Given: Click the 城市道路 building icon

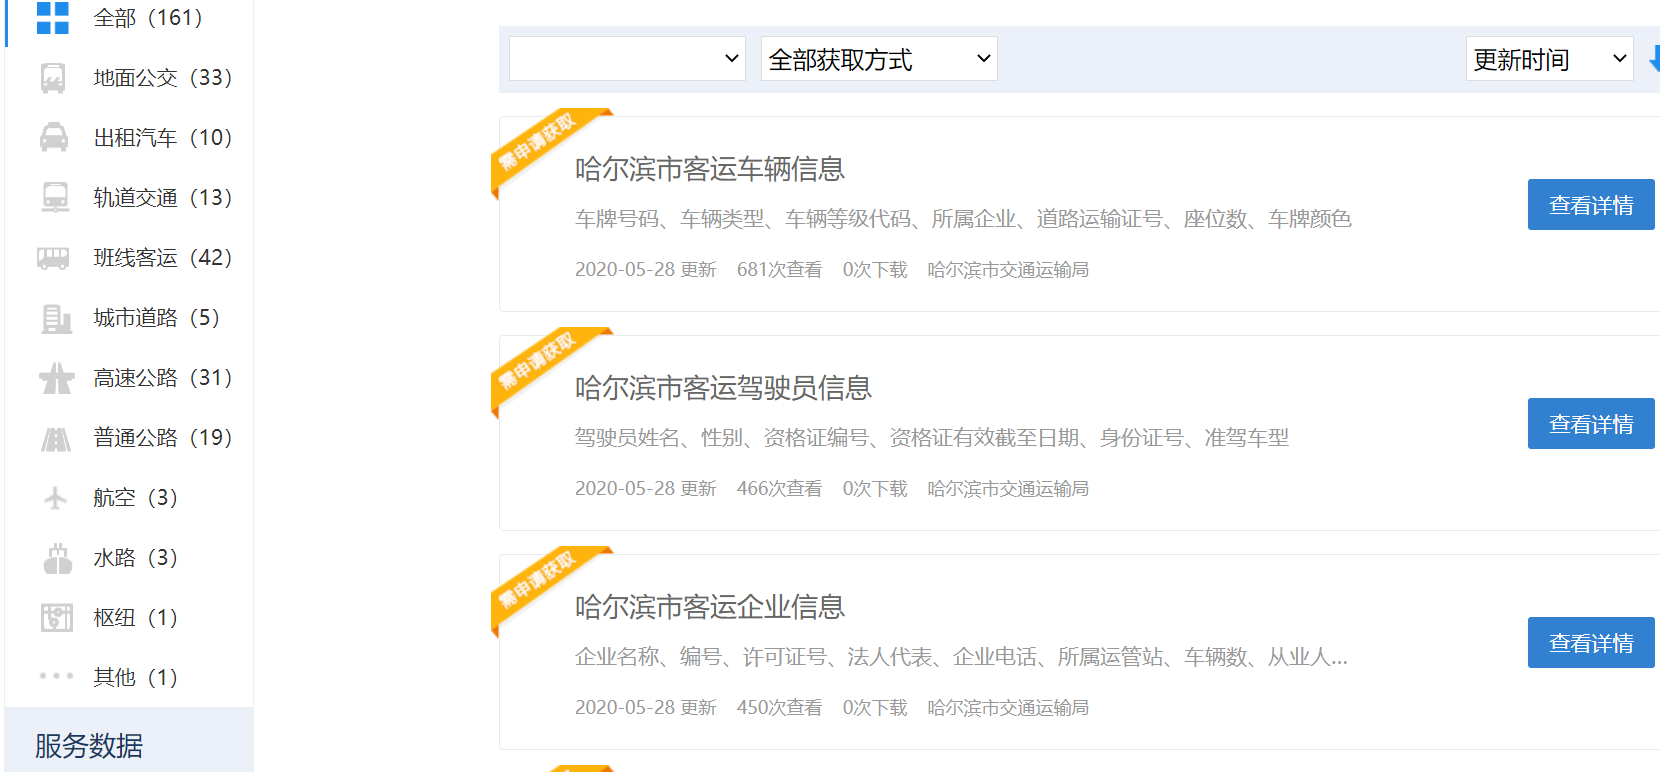Looking at the screenshot, I should 56,318.
